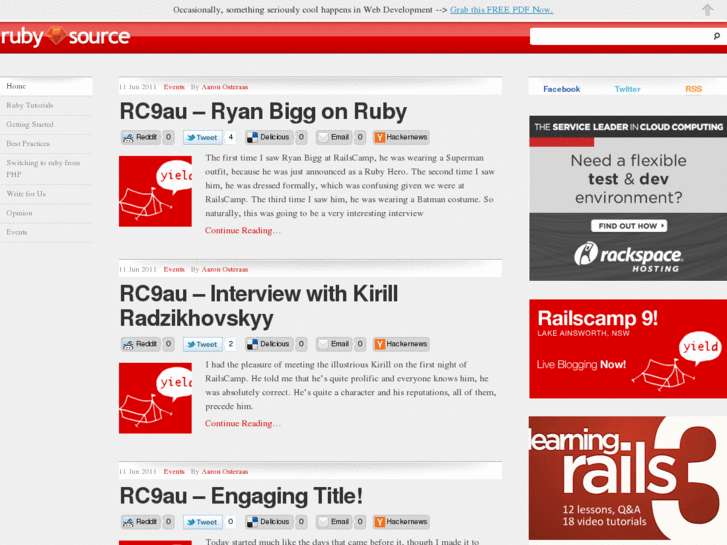This screenshot has height=545, width=727.
Task: Click Events category above Ryan Bigg article
Action: [174, 87]
